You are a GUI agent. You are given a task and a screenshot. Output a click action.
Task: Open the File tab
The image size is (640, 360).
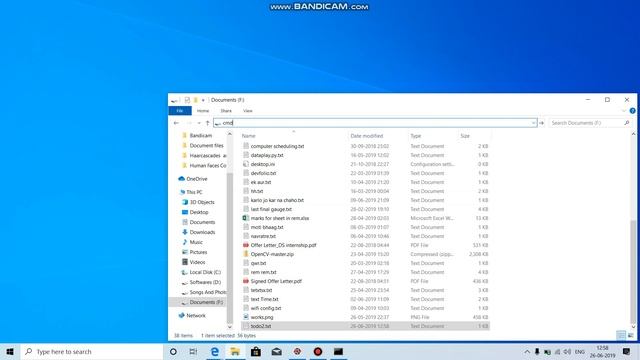(180, 111)
